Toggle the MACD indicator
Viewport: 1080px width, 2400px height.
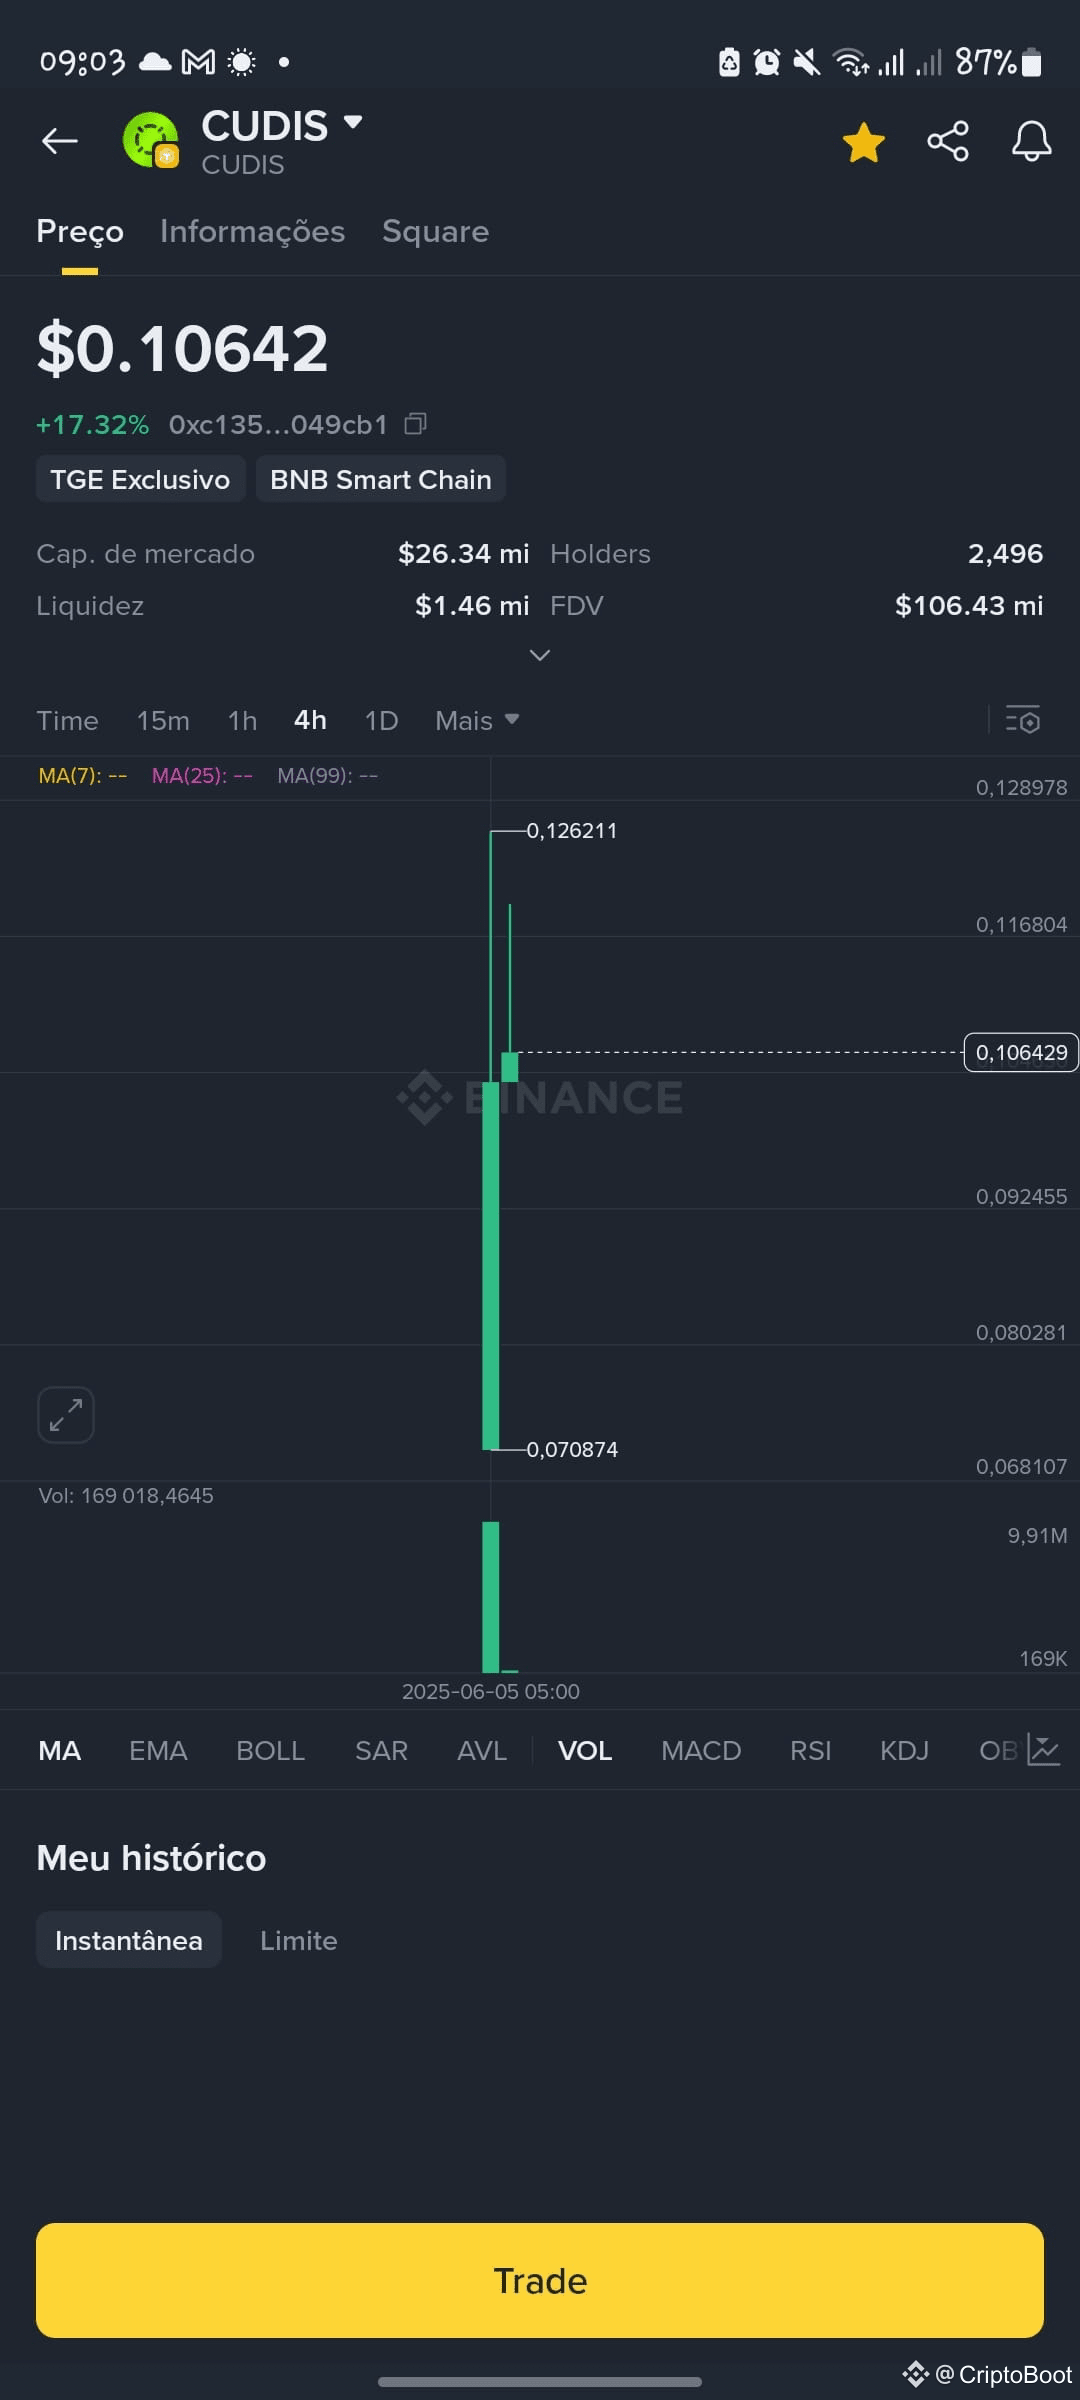tap(701, 1750)
